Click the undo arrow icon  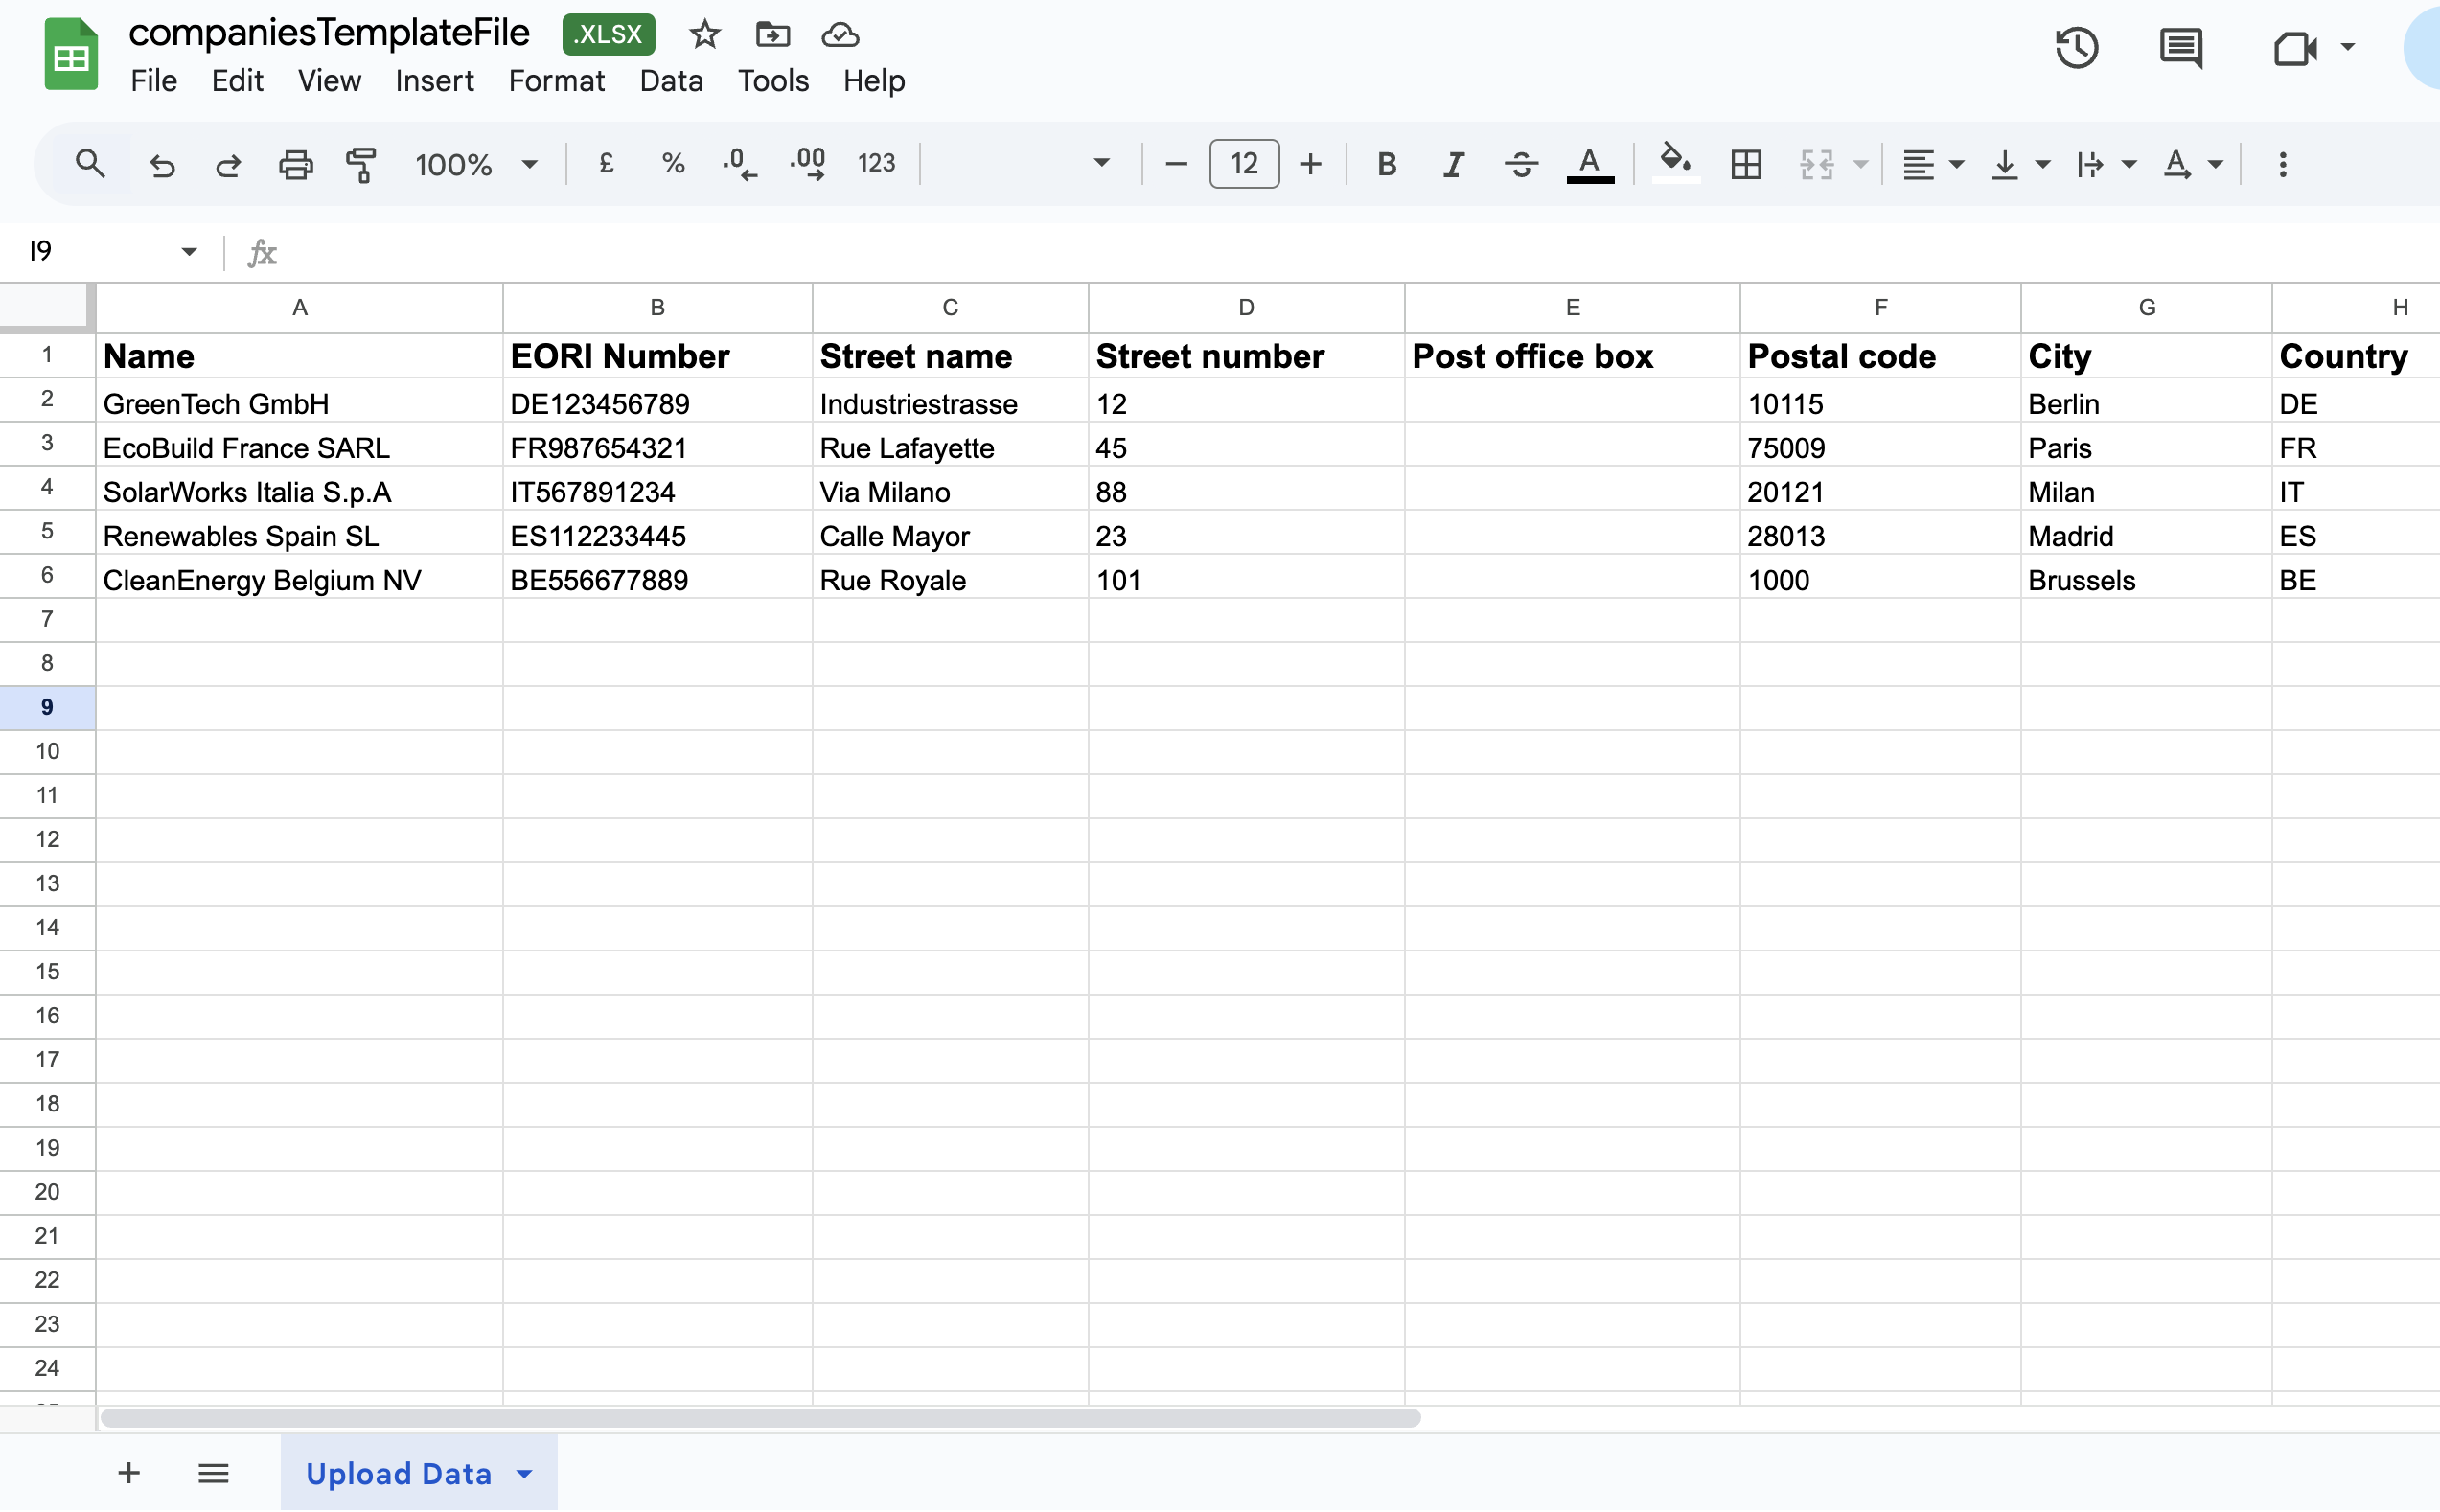[x=162, y=164]
